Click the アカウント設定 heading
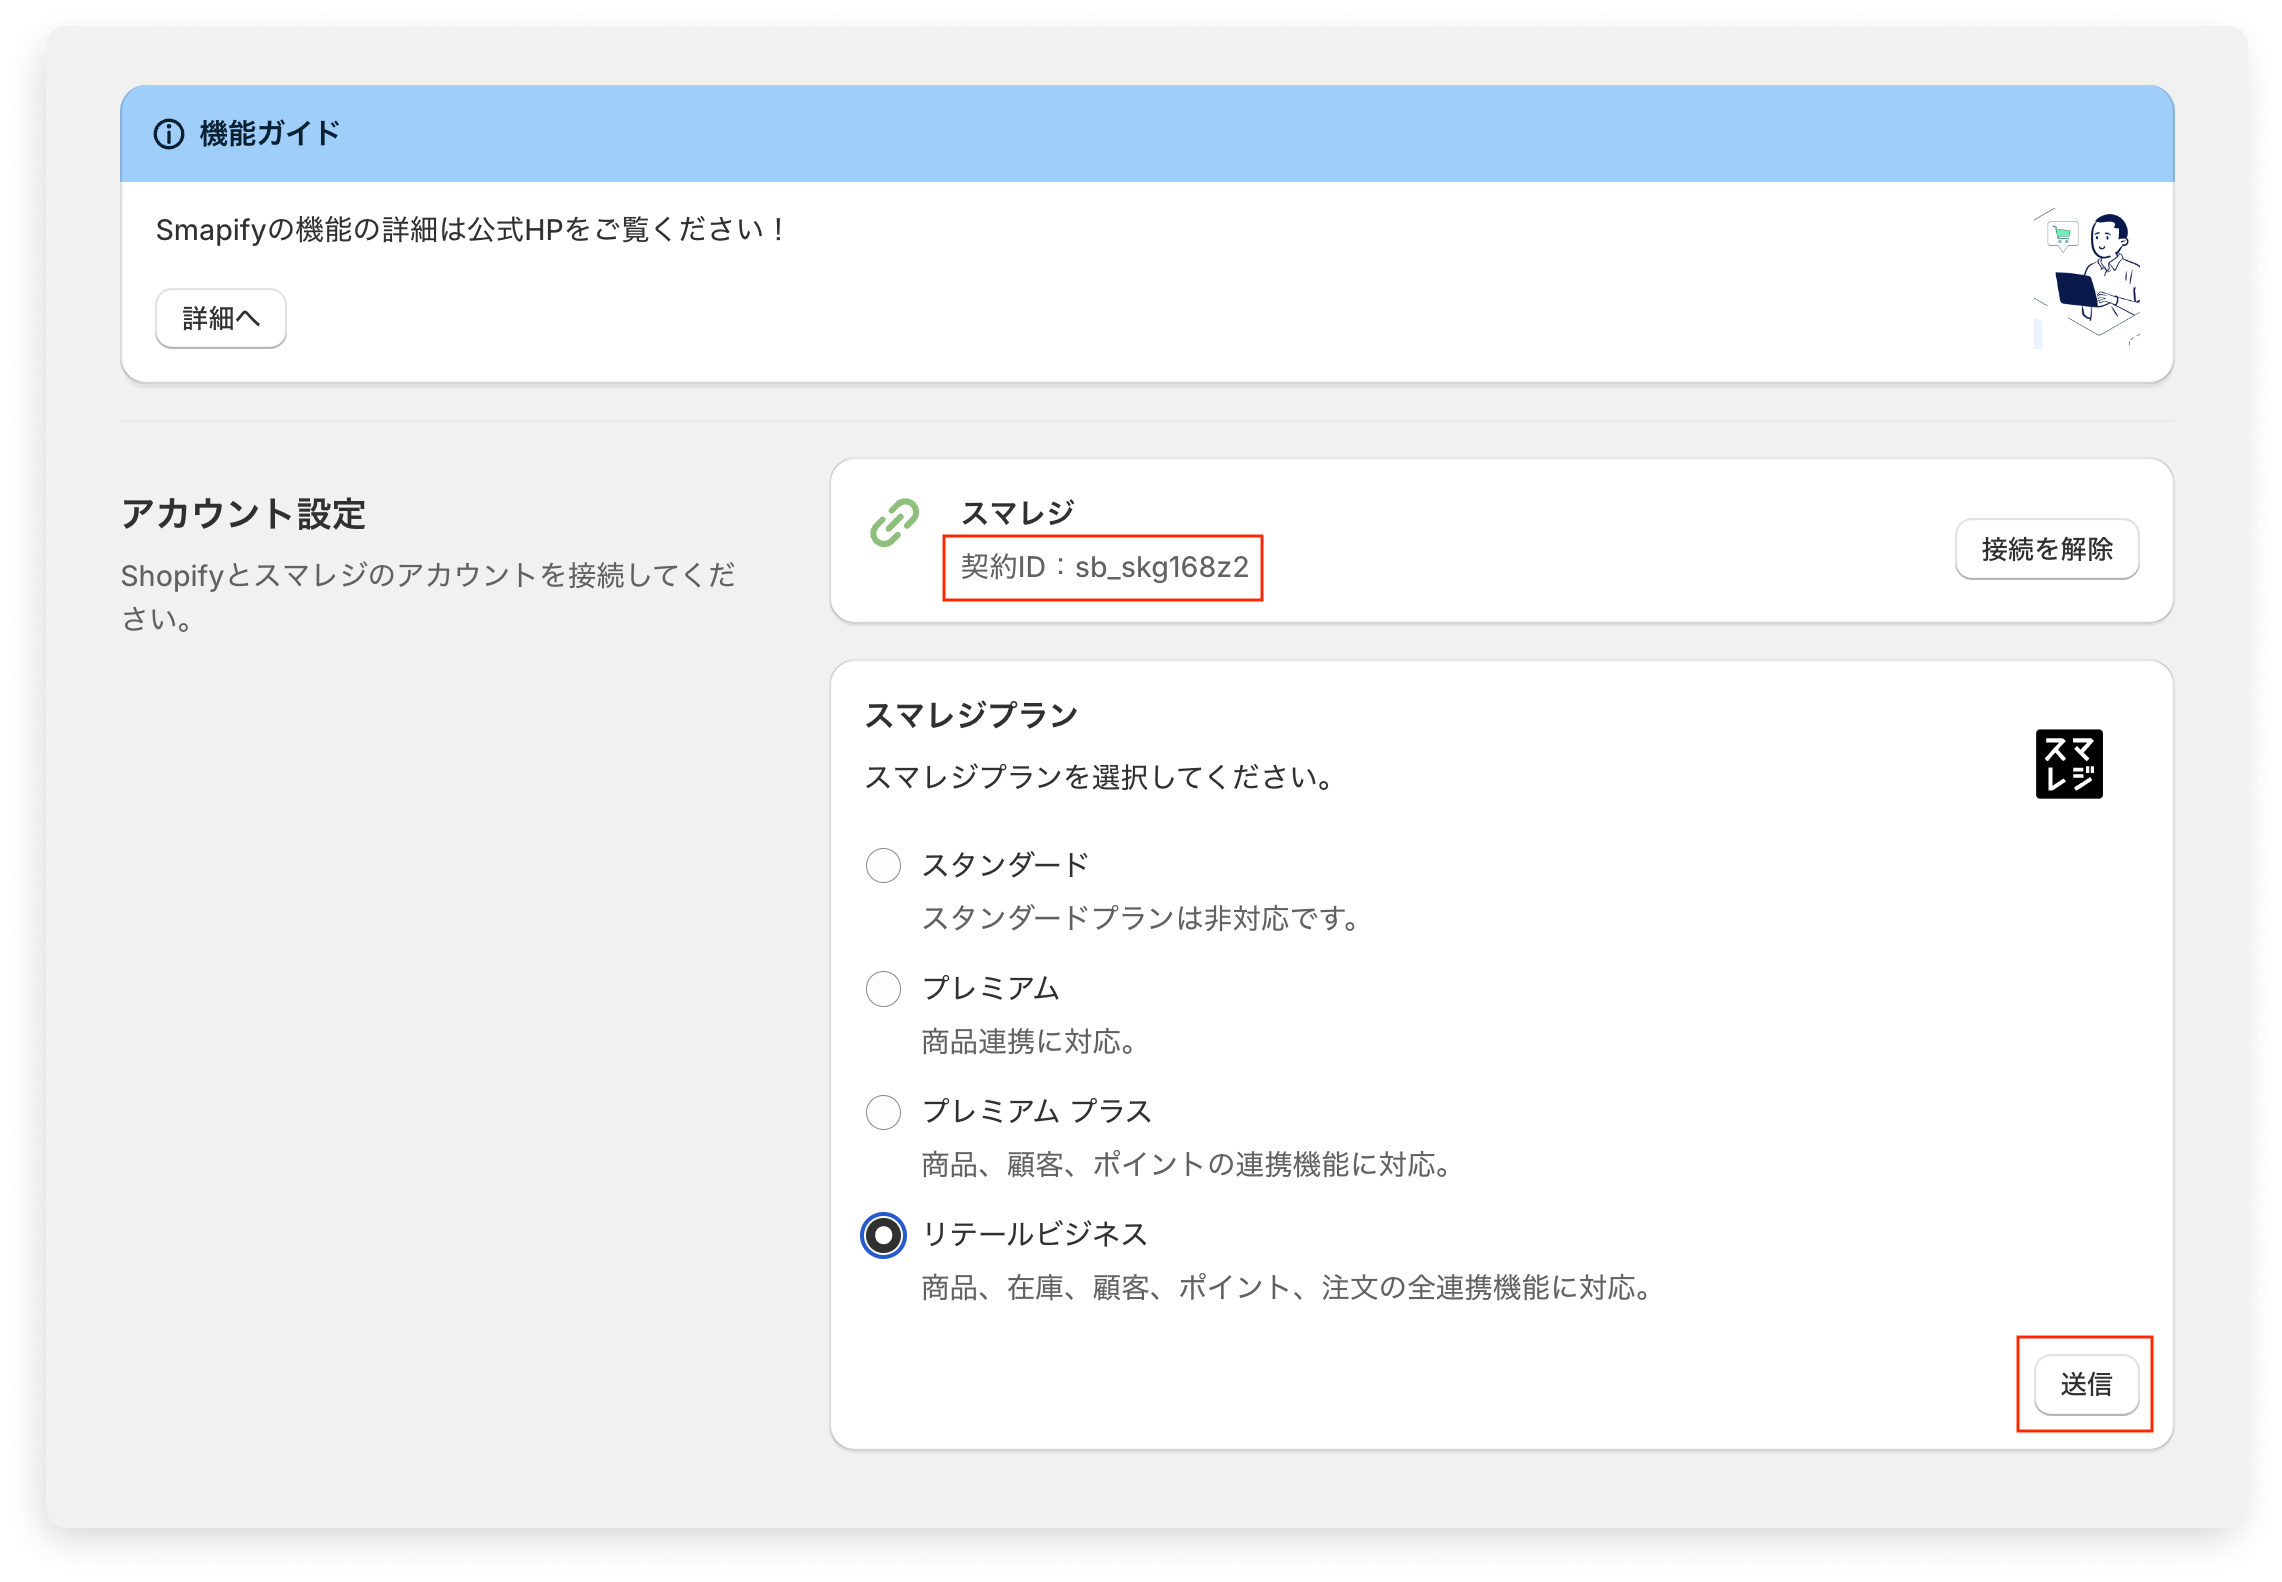This screenshot has width=2282, height=1582. [x=243, y=514]
